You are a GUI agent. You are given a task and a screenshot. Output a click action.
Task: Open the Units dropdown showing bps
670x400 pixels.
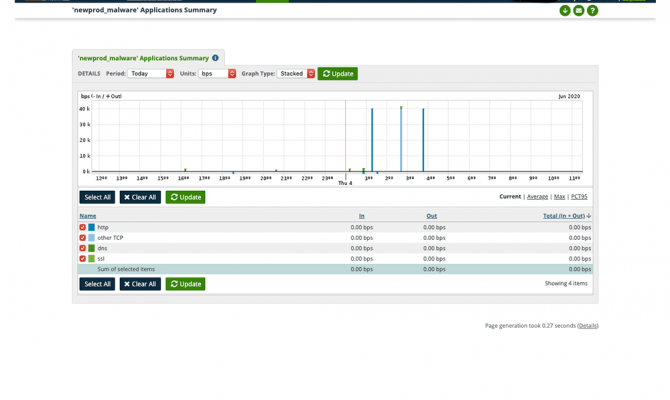point(217,74)
